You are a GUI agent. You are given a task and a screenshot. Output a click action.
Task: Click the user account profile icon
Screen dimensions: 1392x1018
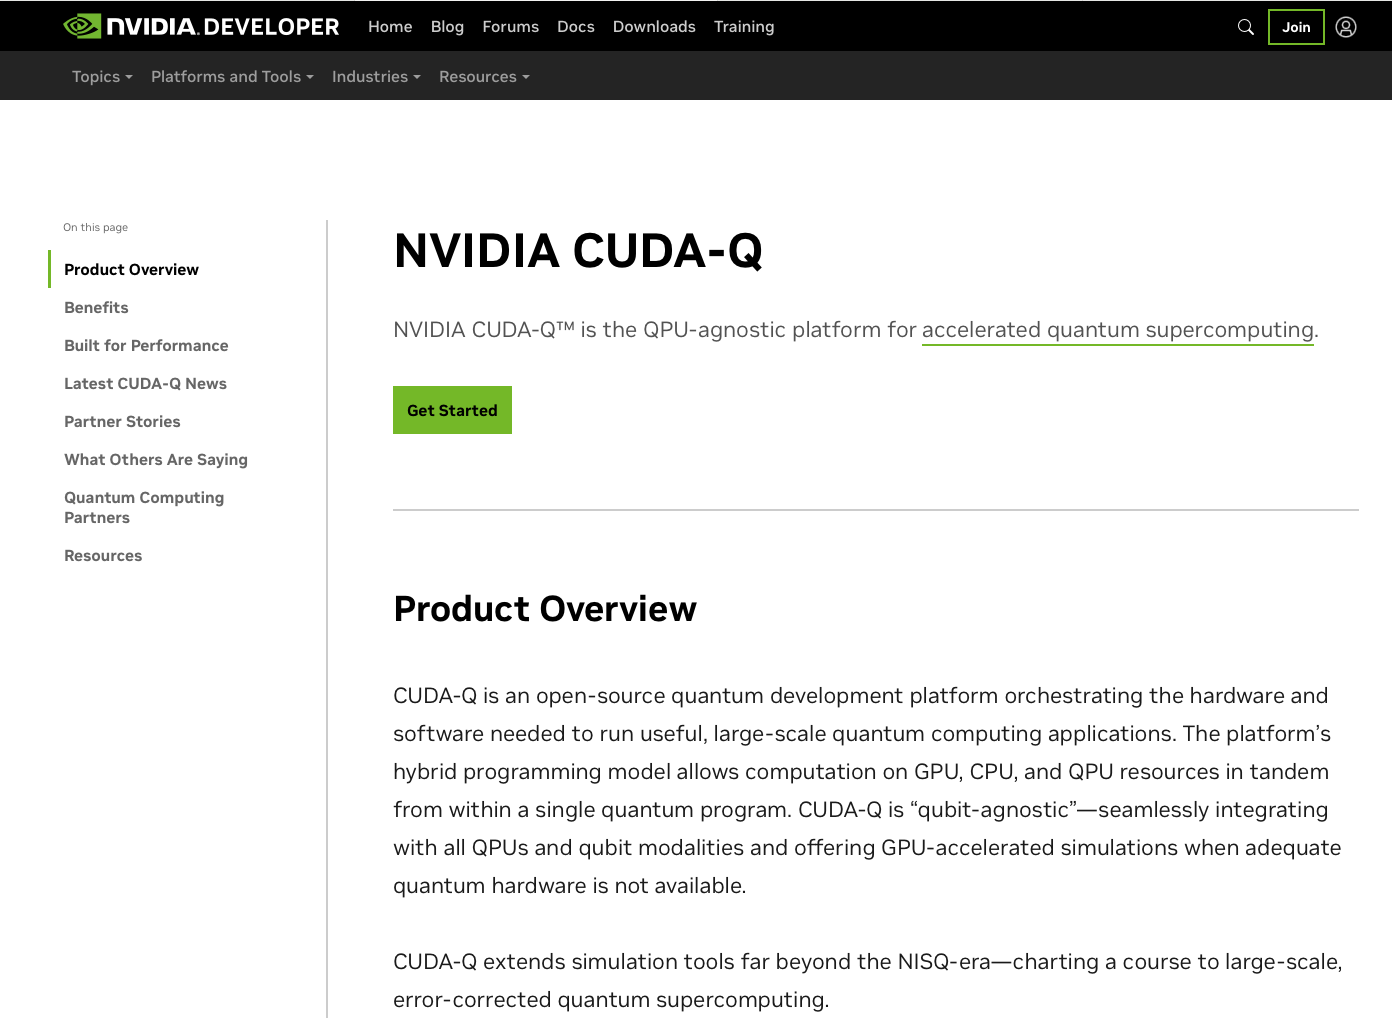[1345, 27]
